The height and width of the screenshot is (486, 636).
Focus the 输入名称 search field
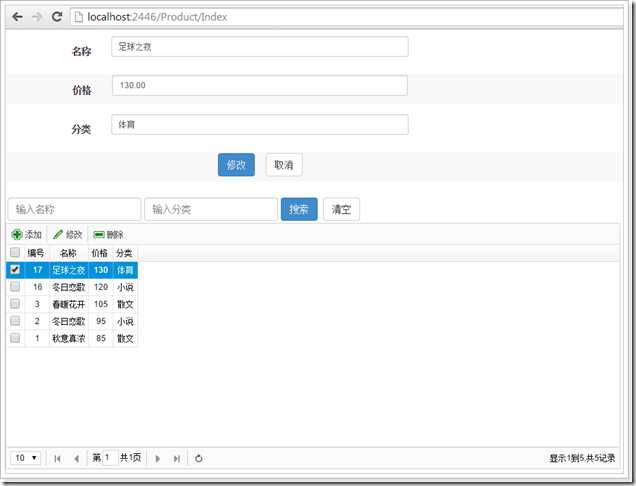pos(74,209)
